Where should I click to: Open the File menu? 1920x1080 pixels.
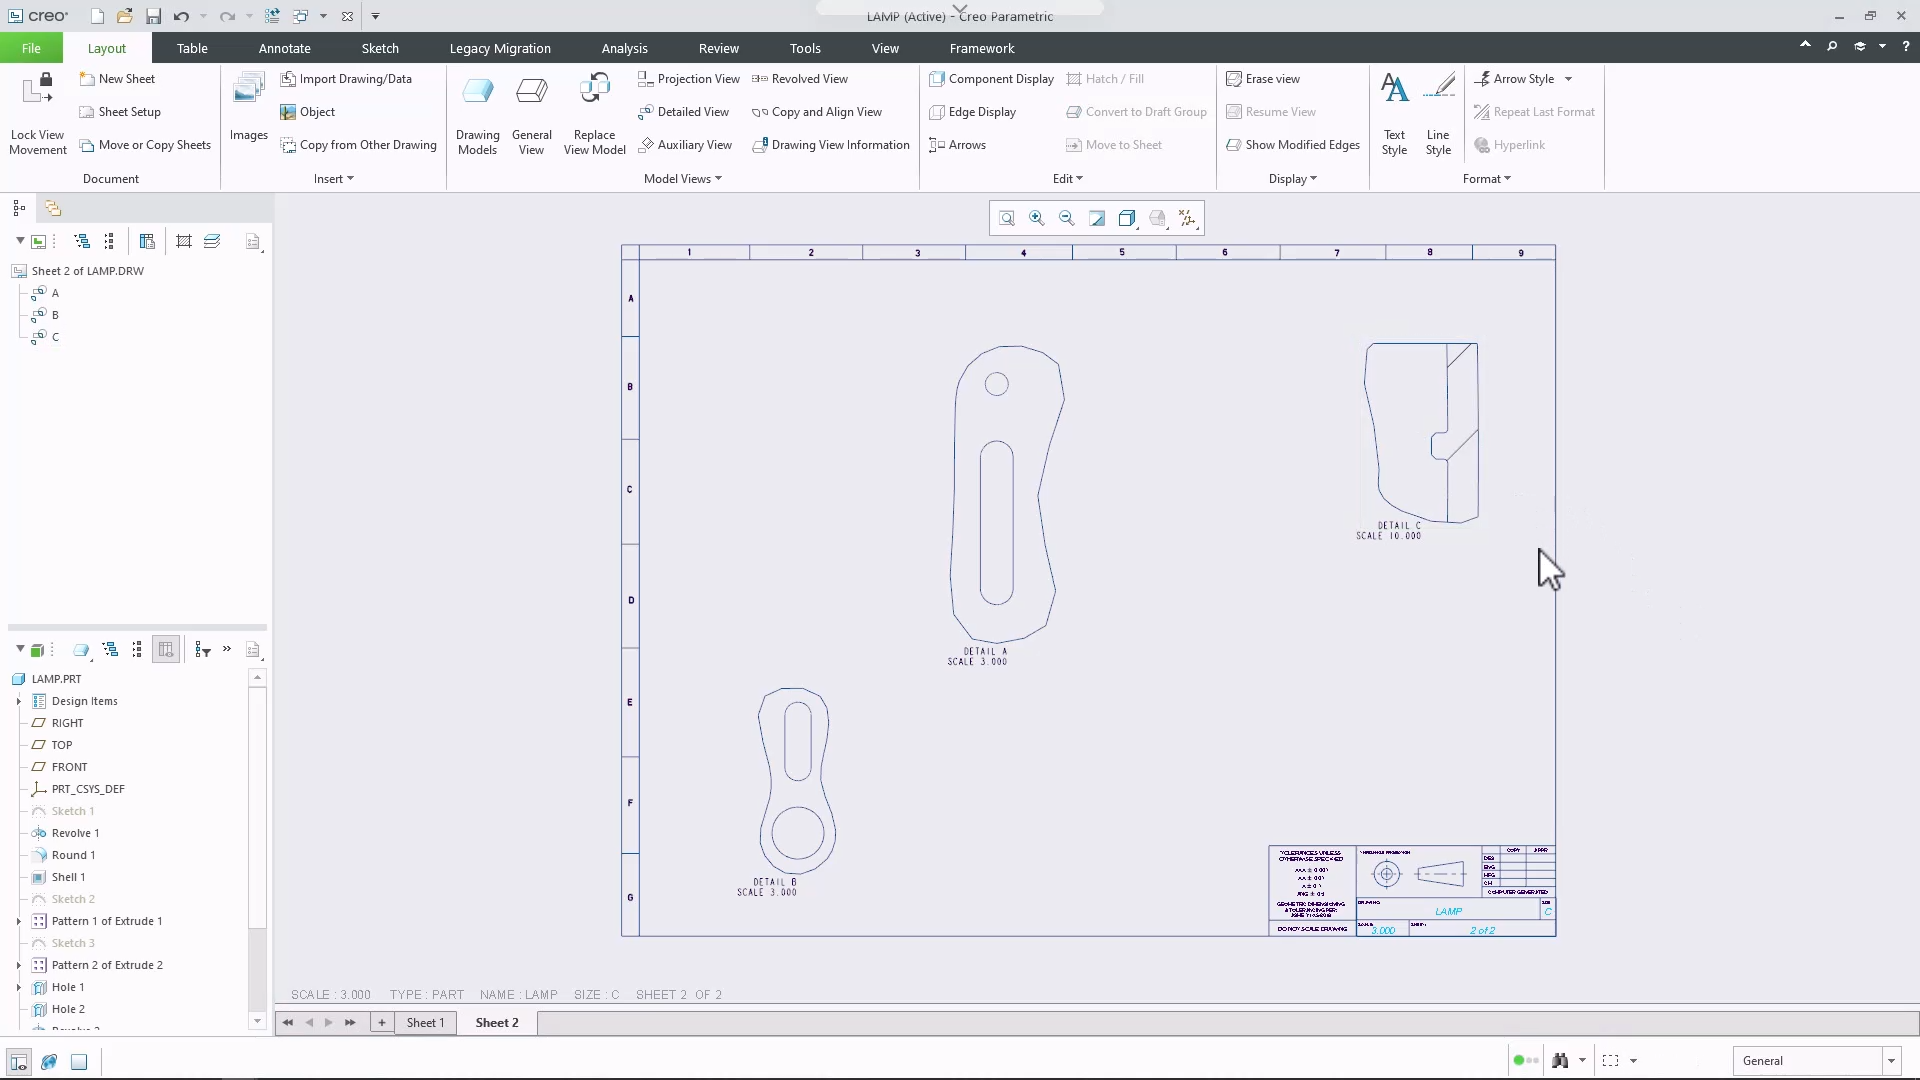pyautogui.click(x=31, y=48)
